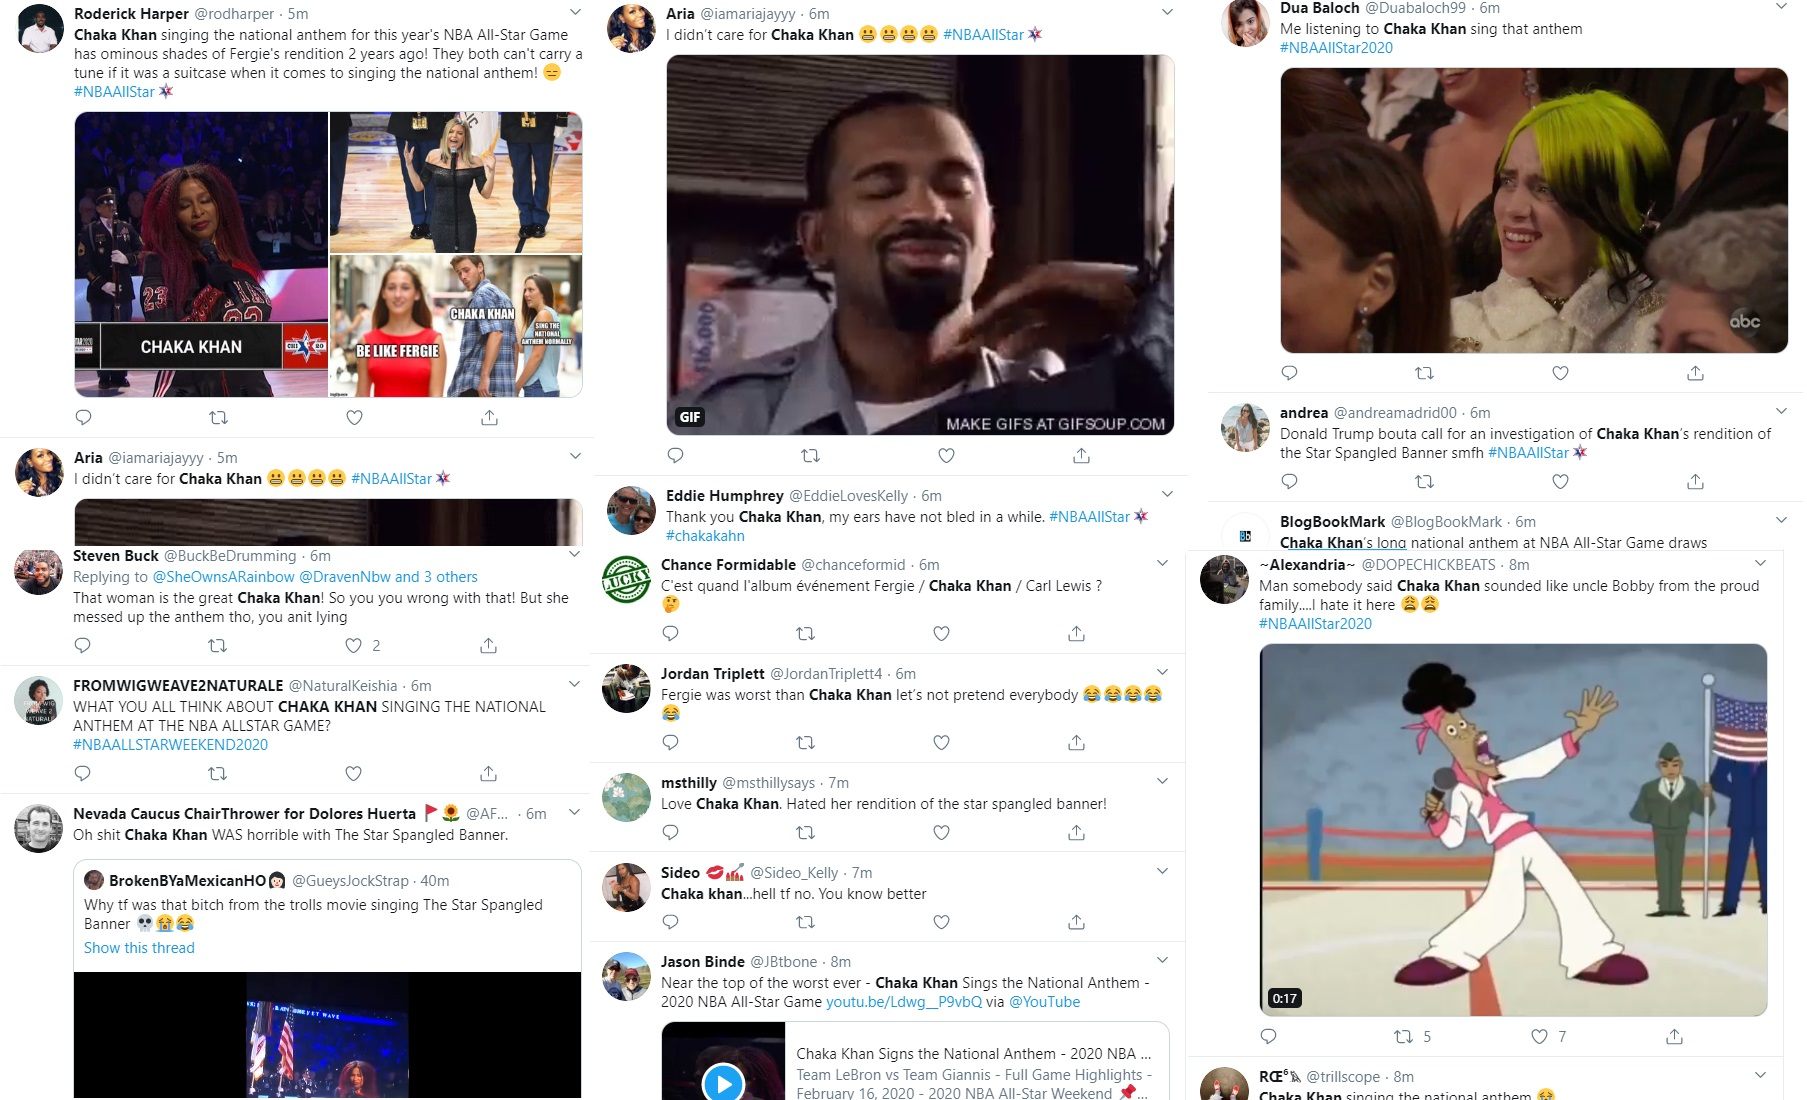Open the Be Like Fergie meme image
Image resolution: width=1807 pixels, height=1100 pixels.
[456, 326]
